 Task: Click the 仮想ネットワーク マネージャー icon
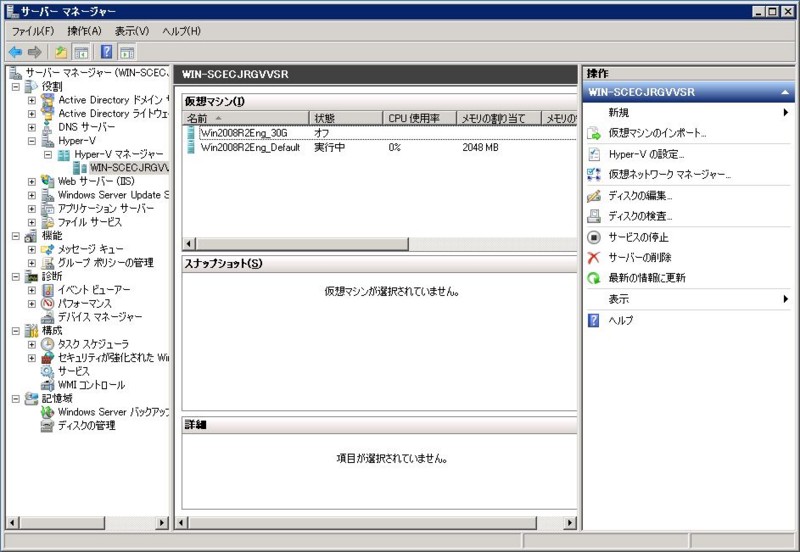(x=594, y=174)
